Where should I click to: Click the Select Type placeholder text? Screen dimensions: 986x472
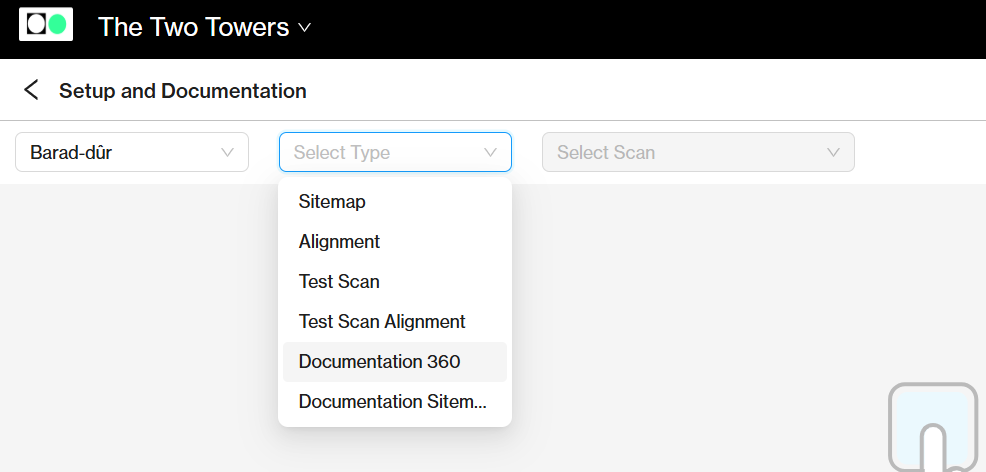[341, 152]
